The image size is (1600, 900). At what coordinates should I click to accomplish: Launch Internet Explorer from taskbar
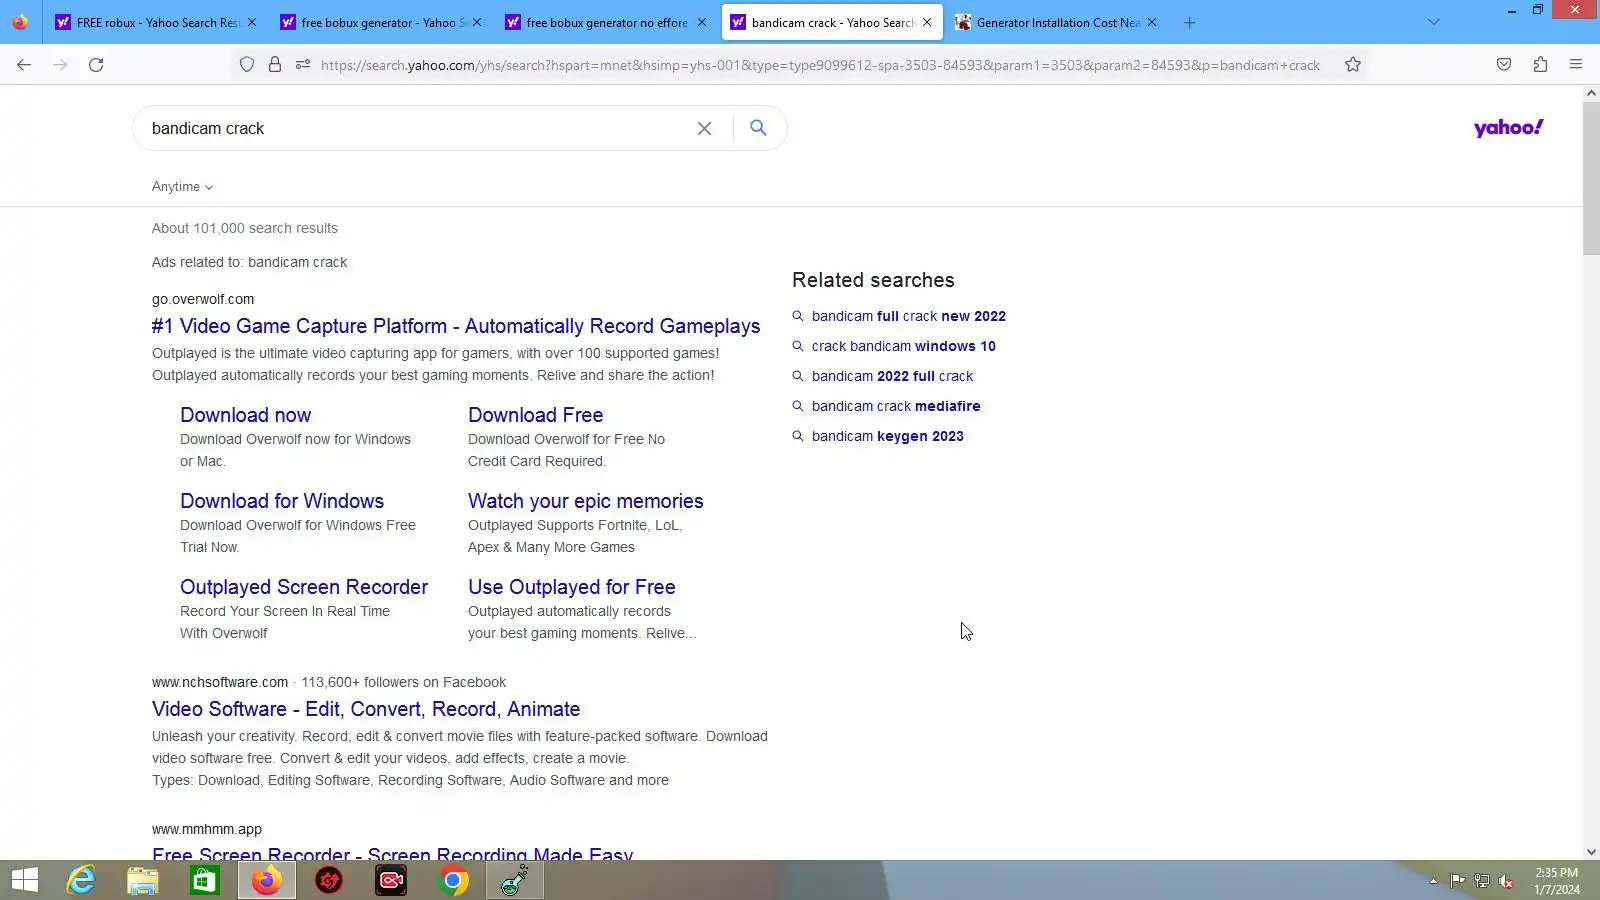[x=81, y=880]
